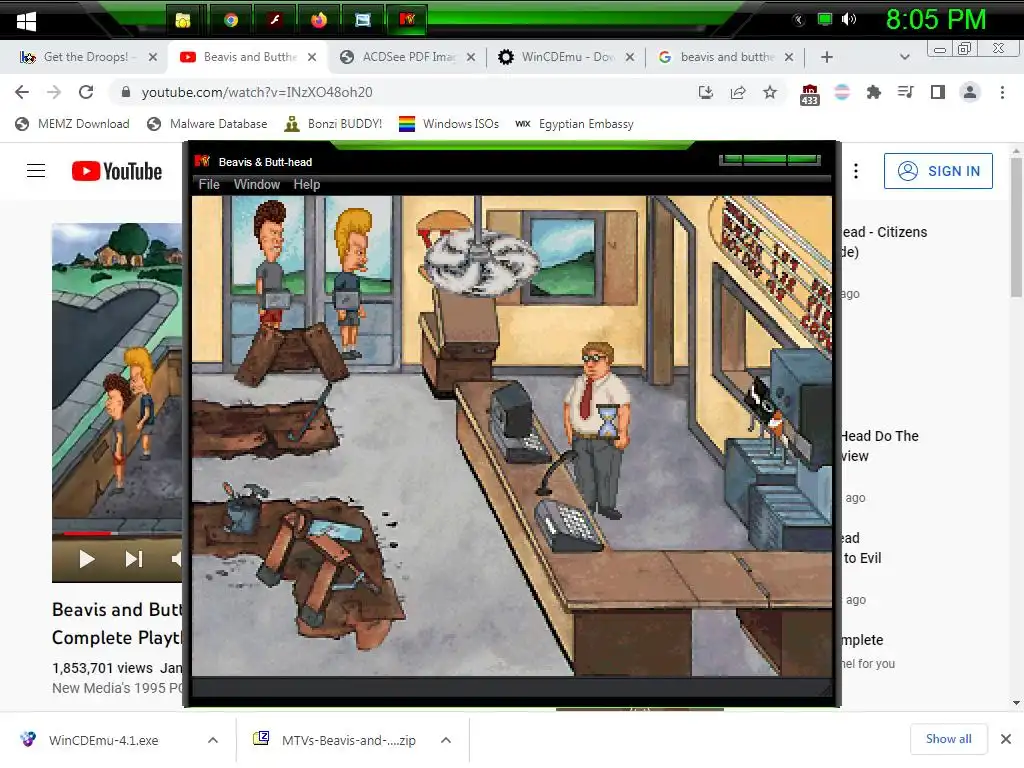Open the Egyptian Embassy bookmark

pyautogui.click(x=574, y=123)
